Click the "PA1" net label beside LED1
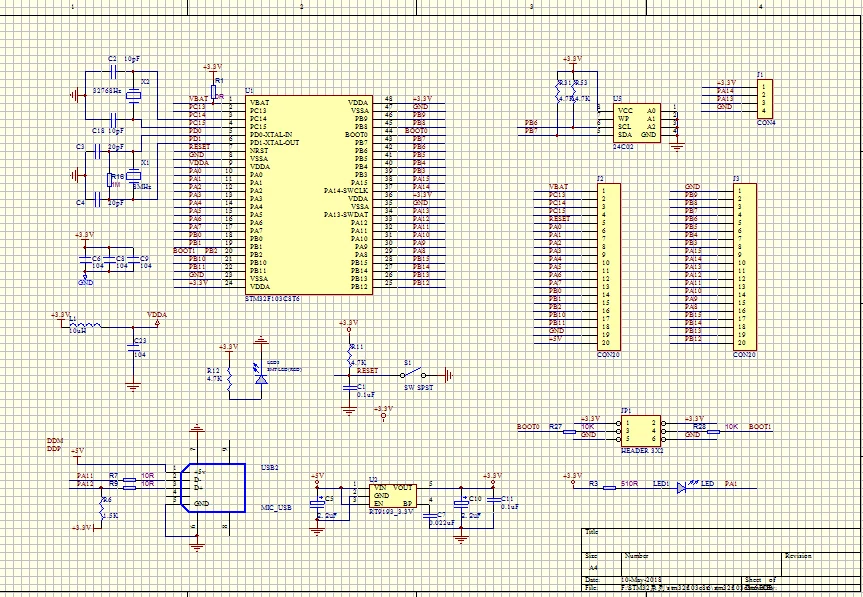The height and width of the screenshot is (597, 863). pos(730,484)
